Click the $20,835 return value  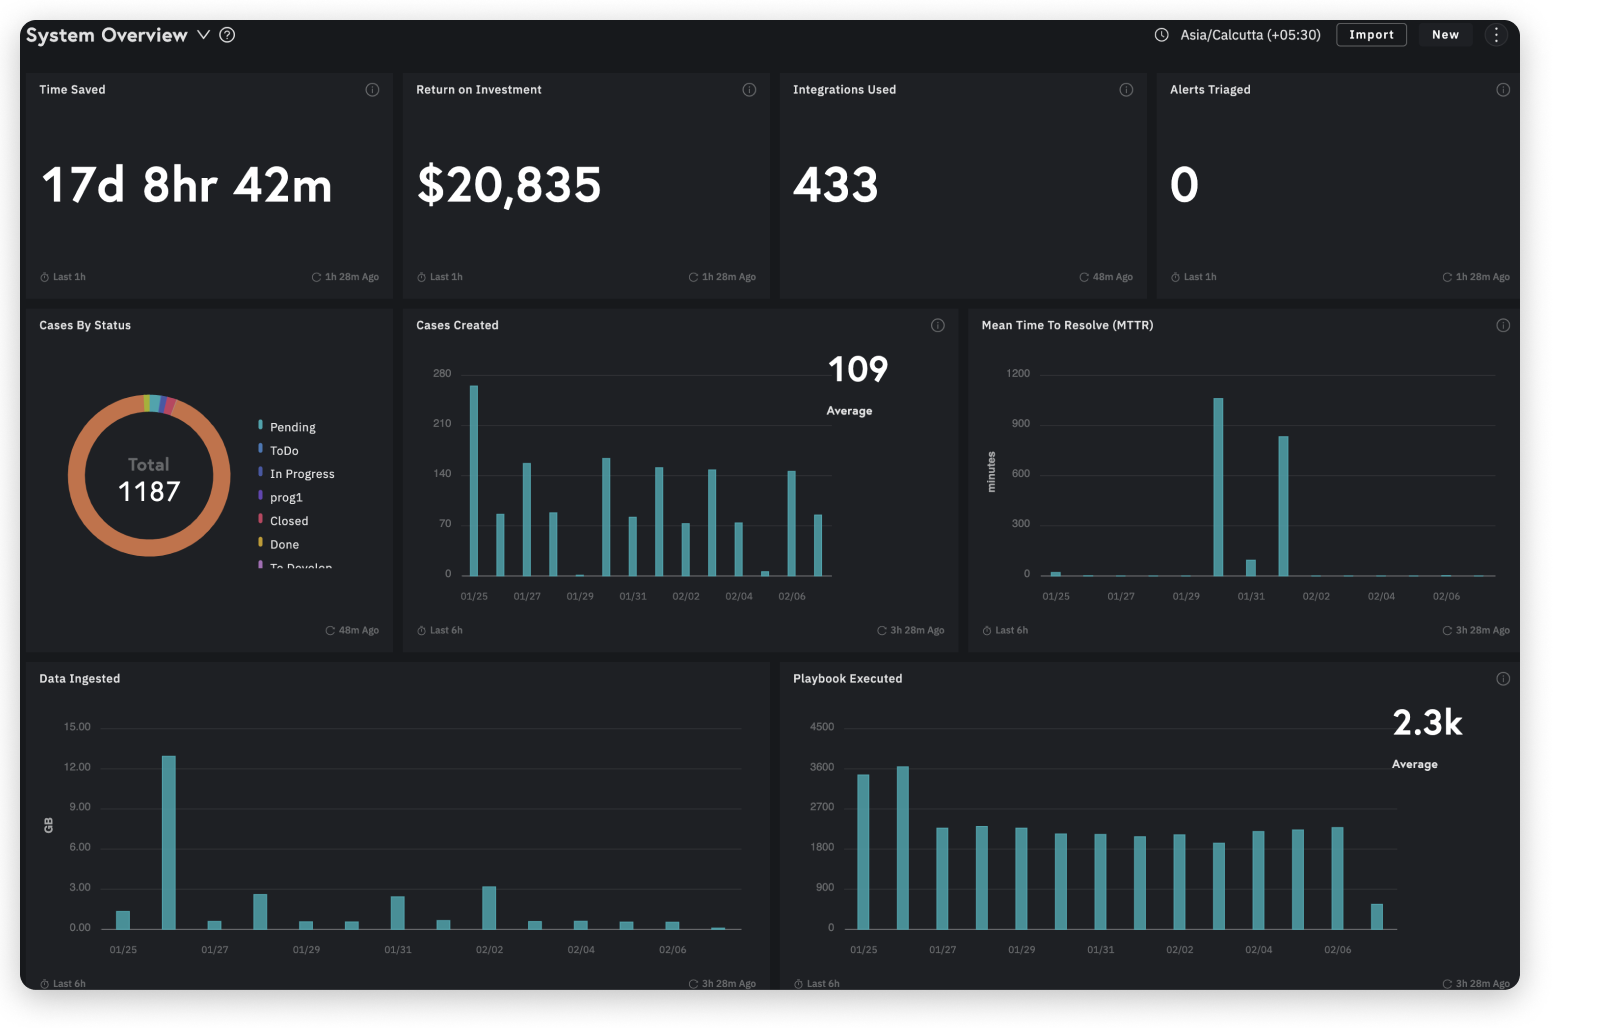509,185
